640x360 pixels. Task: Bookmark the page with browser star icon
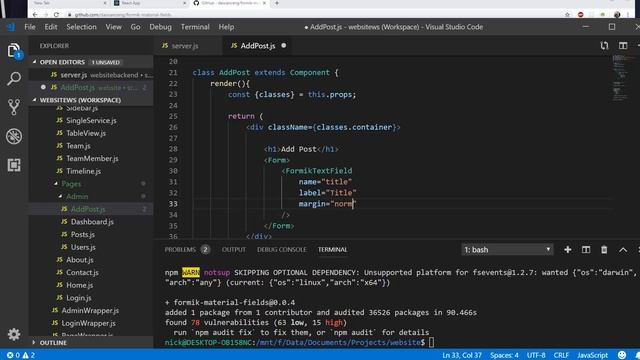point(567,15)
